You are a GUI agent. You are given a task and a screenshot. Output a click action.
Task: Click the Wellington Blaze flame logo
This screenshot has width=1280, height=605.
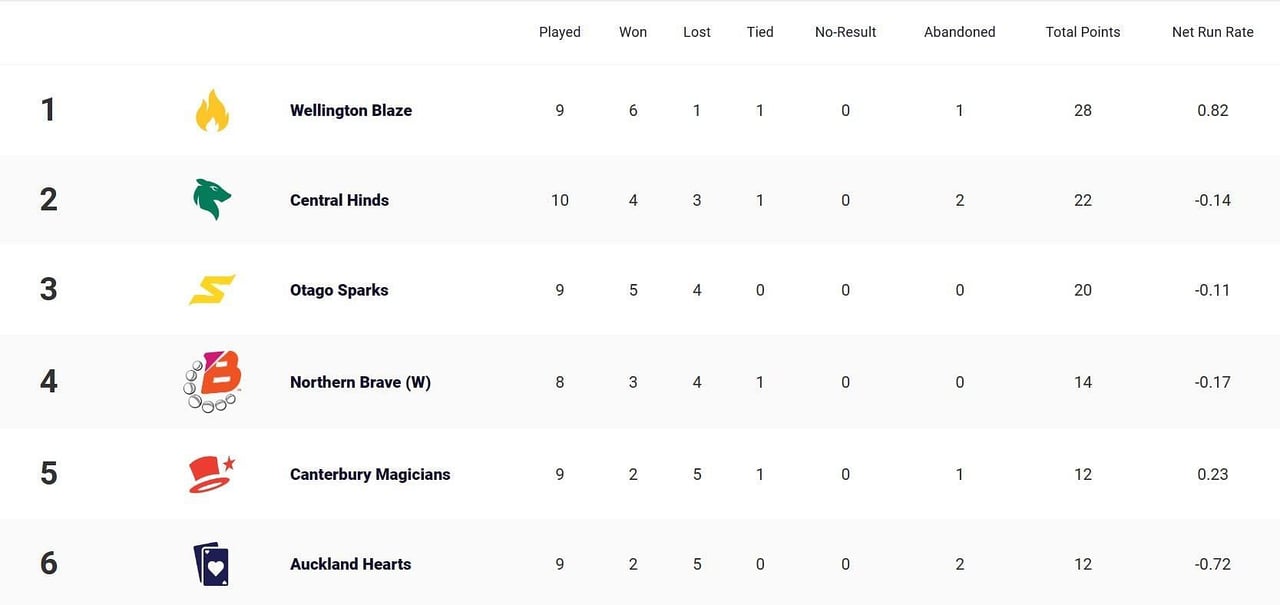212,110
